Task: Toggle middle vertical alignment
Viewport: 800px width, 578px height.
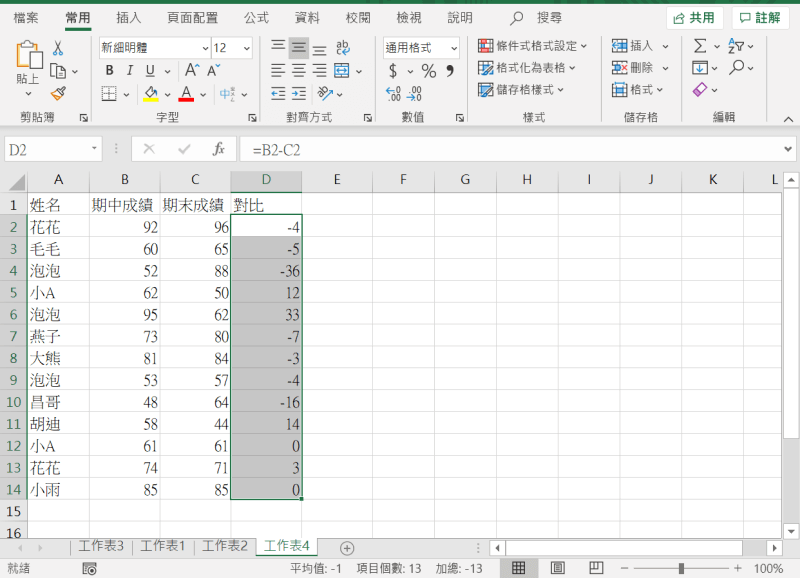Action: 298,48
